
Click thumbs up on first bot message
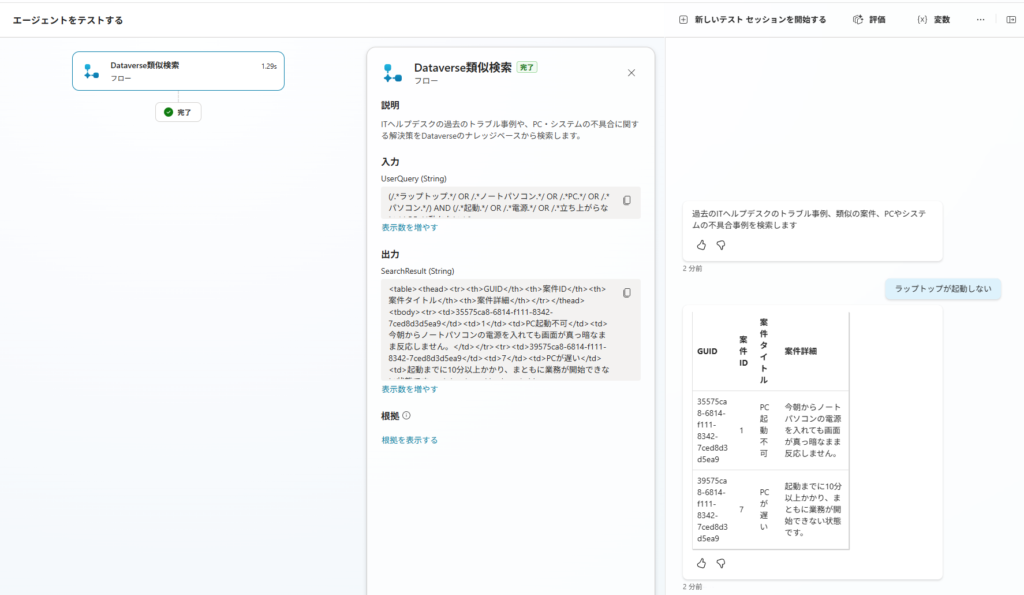(701, 245)
